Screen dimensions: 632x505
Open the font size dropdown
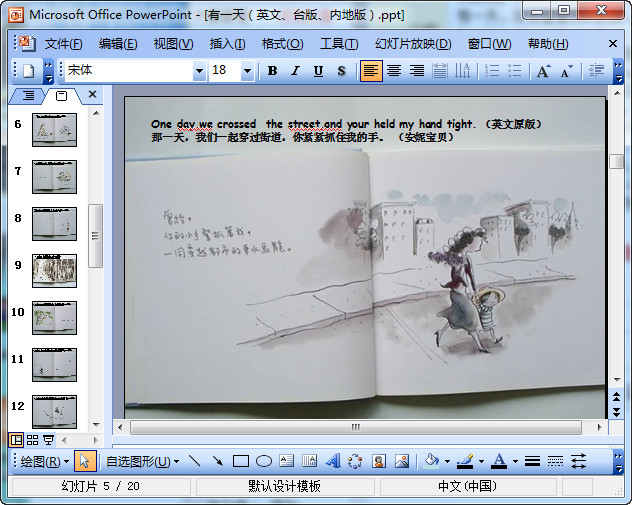click(x=247, y=71)
